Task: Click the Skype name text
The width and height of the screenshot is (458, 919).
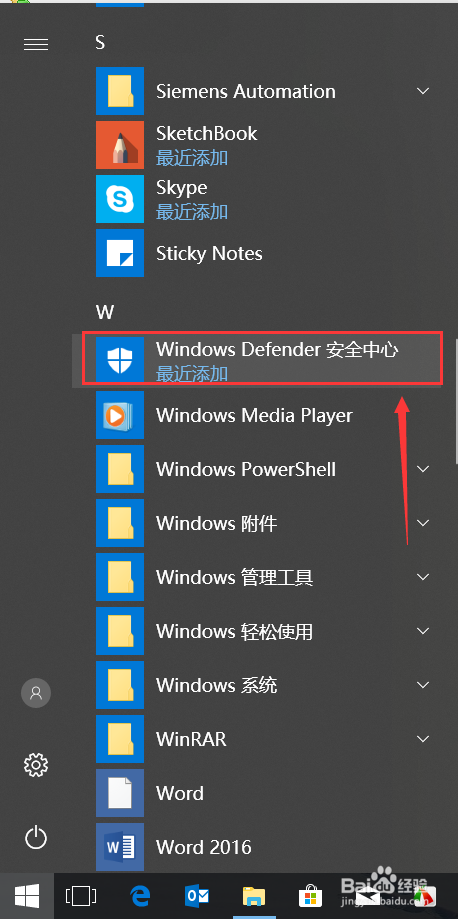Action: [x=181, y=188]
